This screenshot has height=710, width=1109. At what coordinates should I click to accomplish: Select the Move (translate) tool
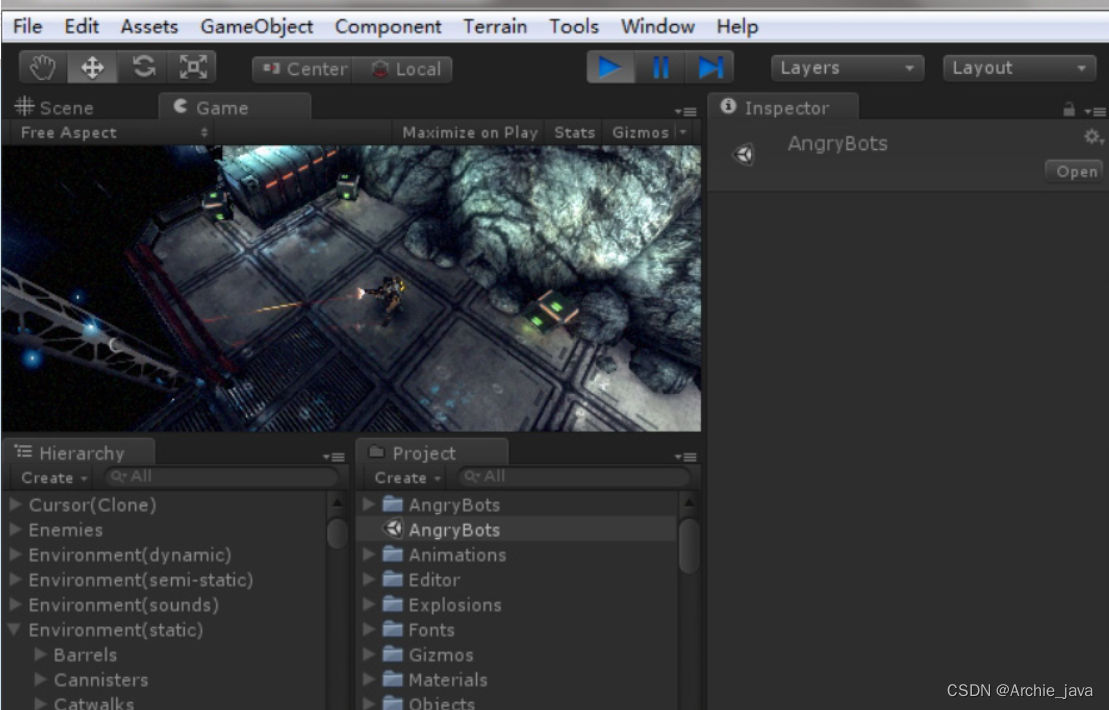(92, 68)
